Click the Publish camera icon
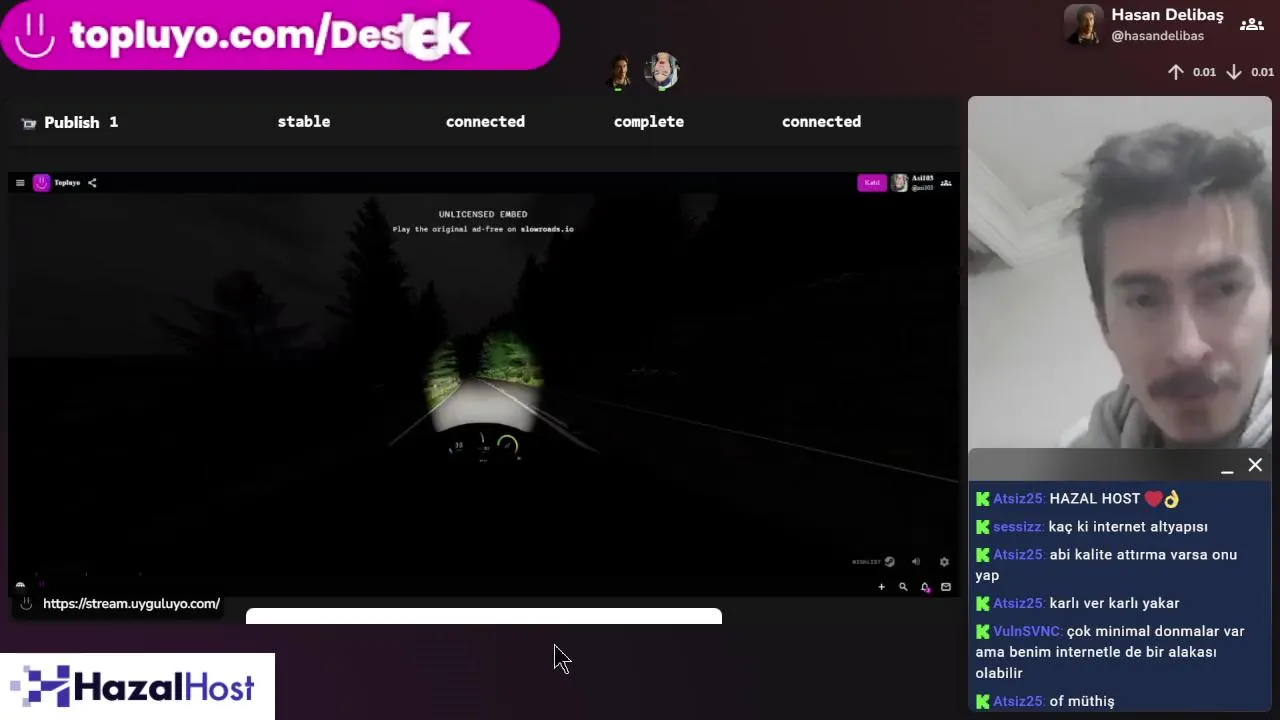 (27, 123)
